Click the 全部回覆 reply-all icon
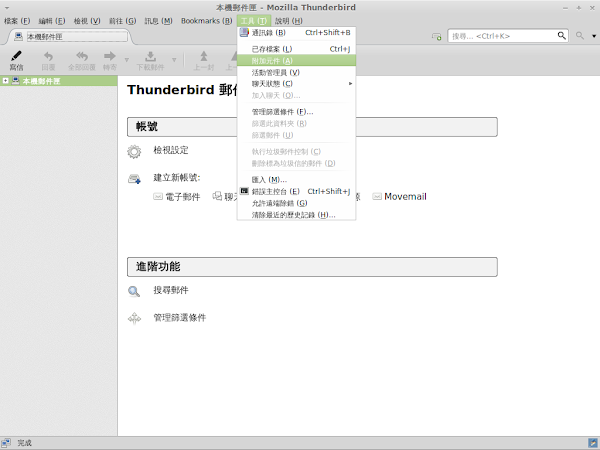Viewport: 600px width, 450px height. tap(82, 56)
